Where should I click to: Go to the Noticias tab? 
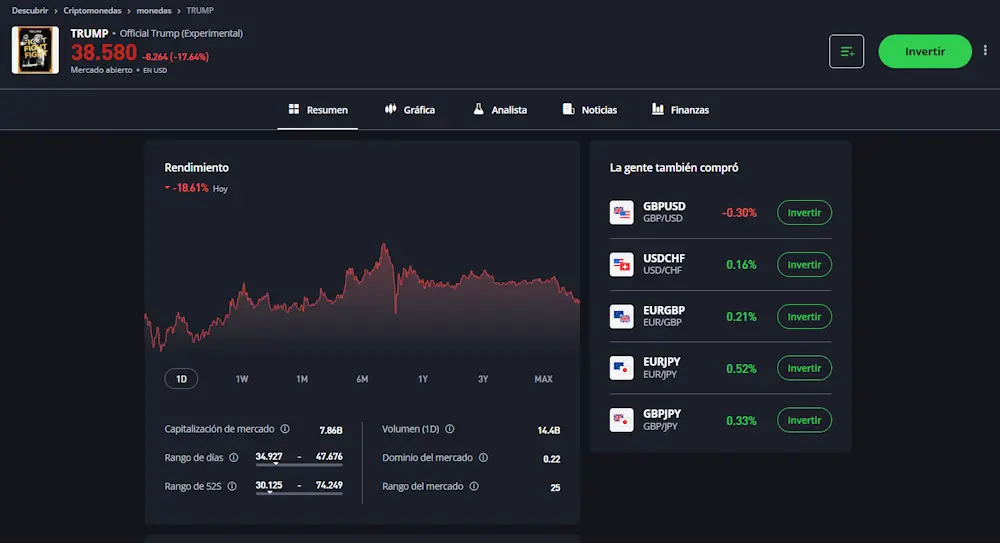click(x=590, y=110)
